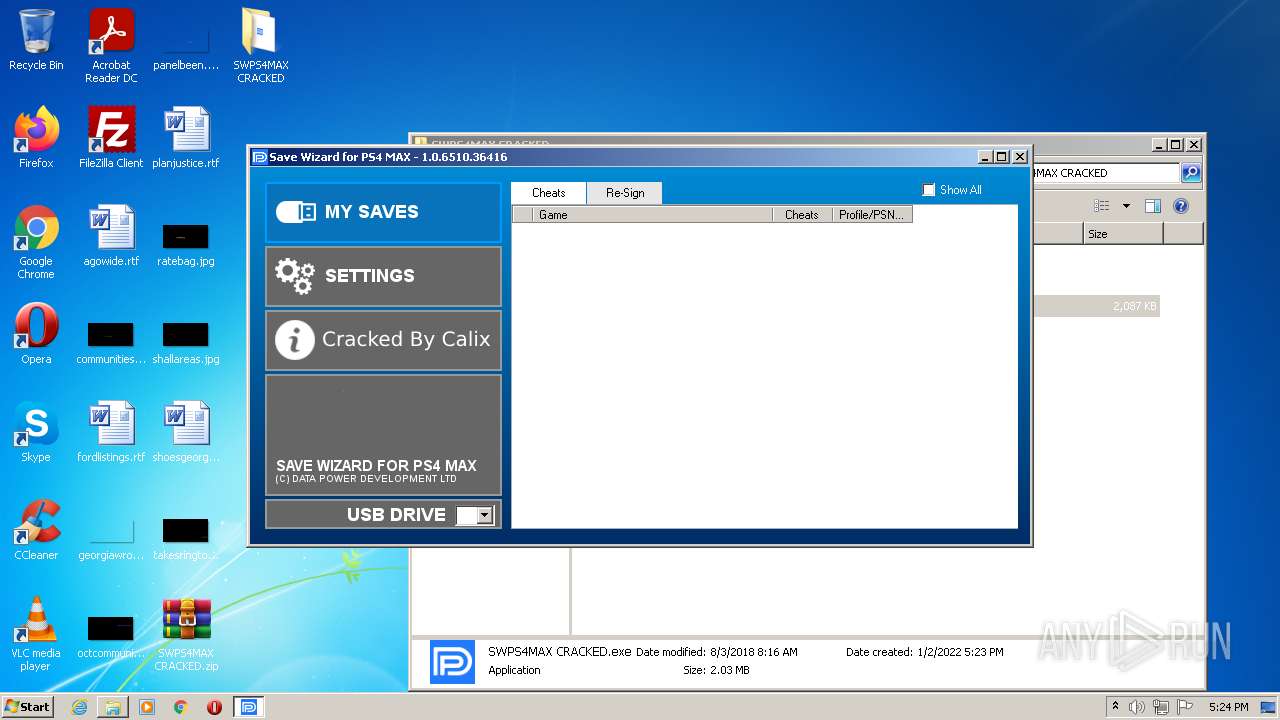This screenshot has height=720, width=1280.
Task: Switch to the Cheats tab
Action: [x=548, y=193]
